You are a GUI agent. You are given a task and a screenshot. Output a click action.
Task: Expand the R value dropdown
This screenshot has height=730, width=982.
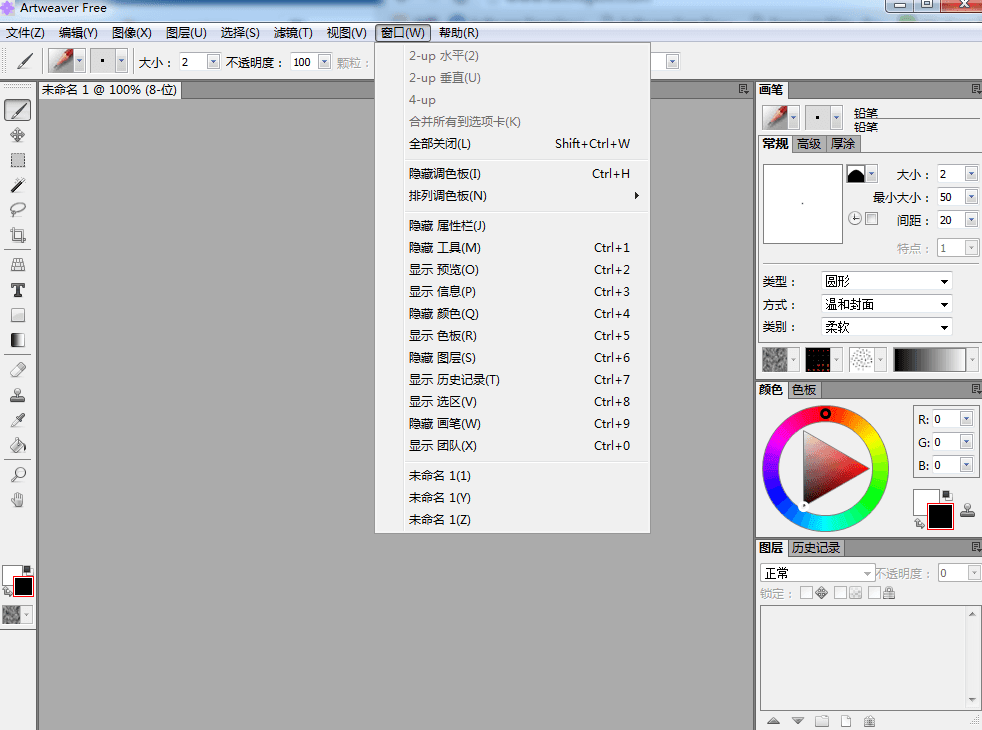[x=966, y=419]
